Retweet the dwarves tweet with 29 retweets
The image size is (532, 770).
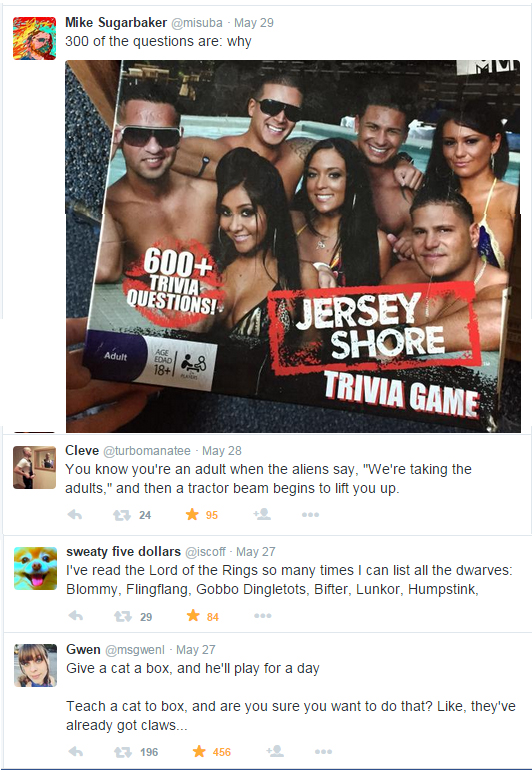[x=123, y=616]
